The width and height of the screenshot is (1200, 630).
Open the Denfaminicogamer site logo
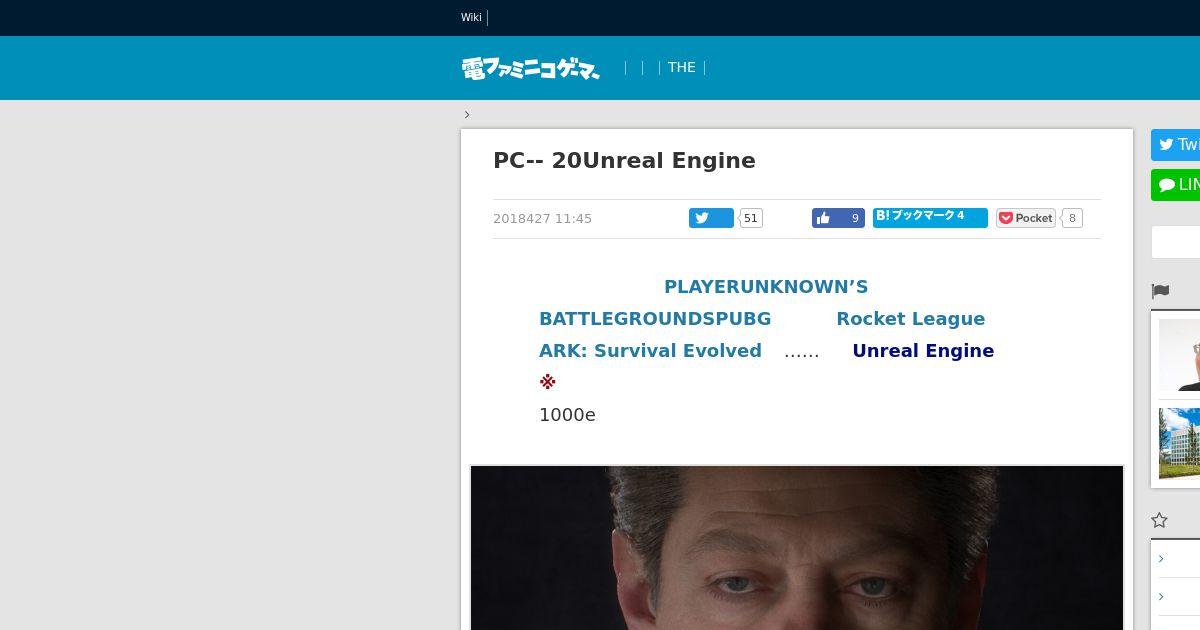point(530,68)
